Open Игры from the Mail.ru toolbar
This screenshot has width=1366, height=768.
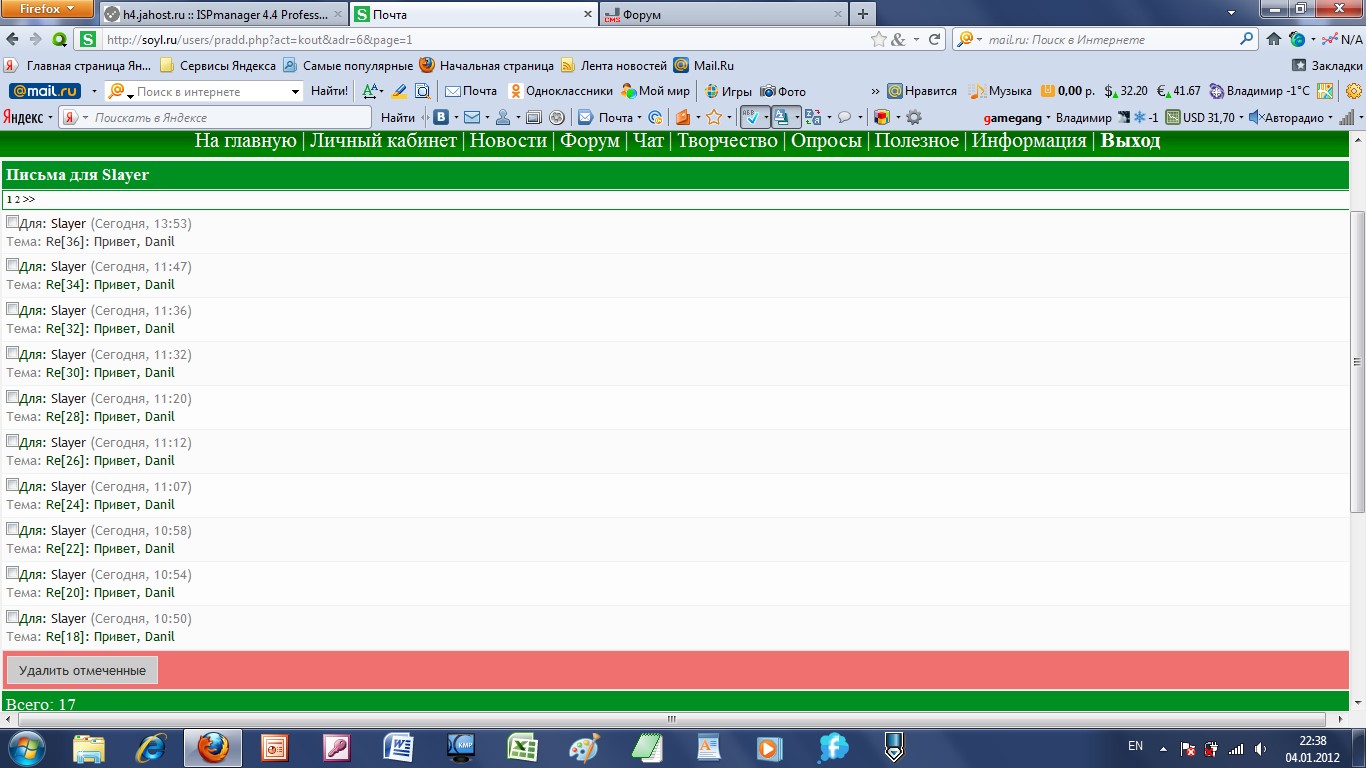click(728, 91)
